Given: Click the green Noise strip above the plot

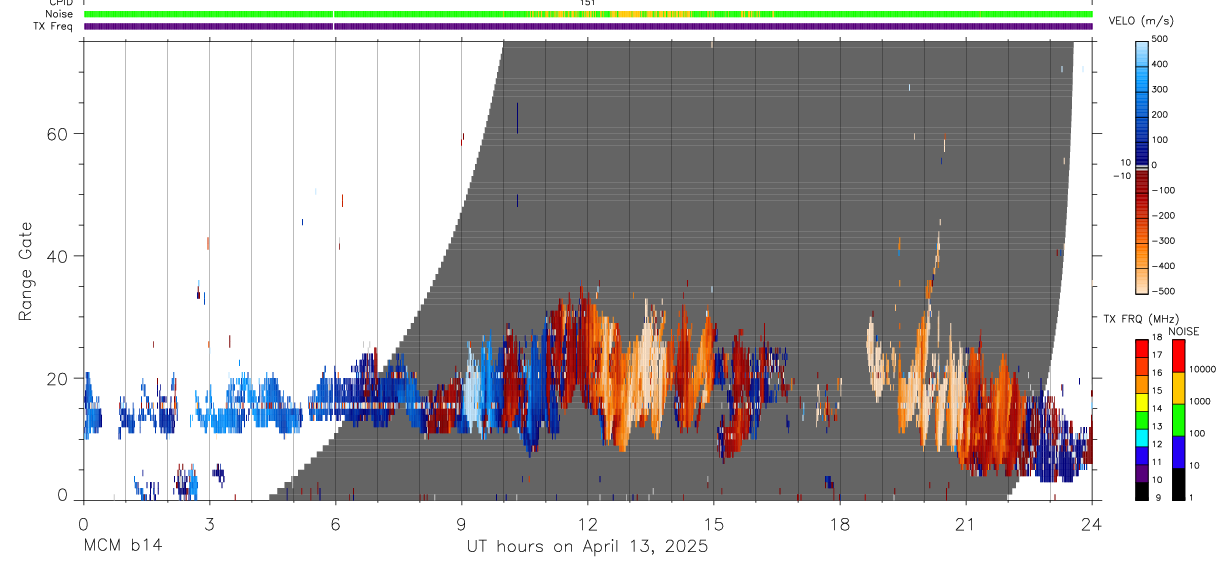Looking at the screenshot, I should pyautogui.click(x=588, y=14).
